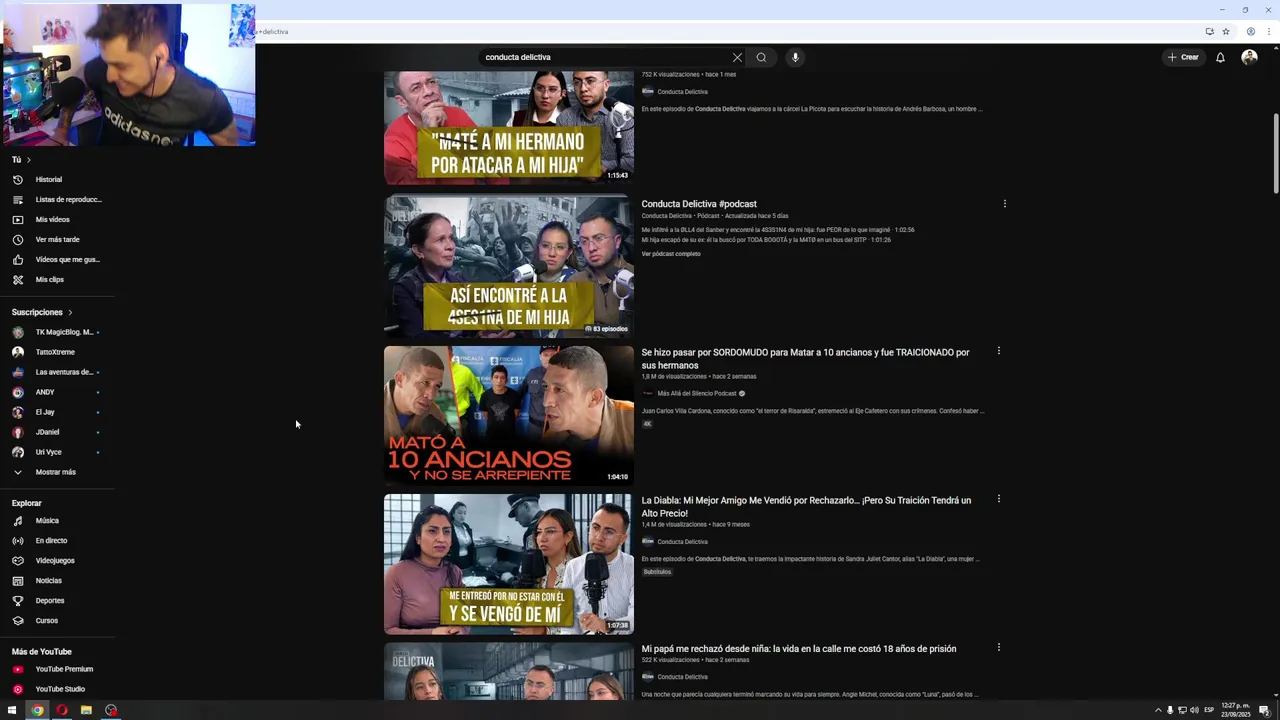Viewport: 1280px width, 720px height.
Task: Open the volume tray icon
Action: (x=1194, y=710)
